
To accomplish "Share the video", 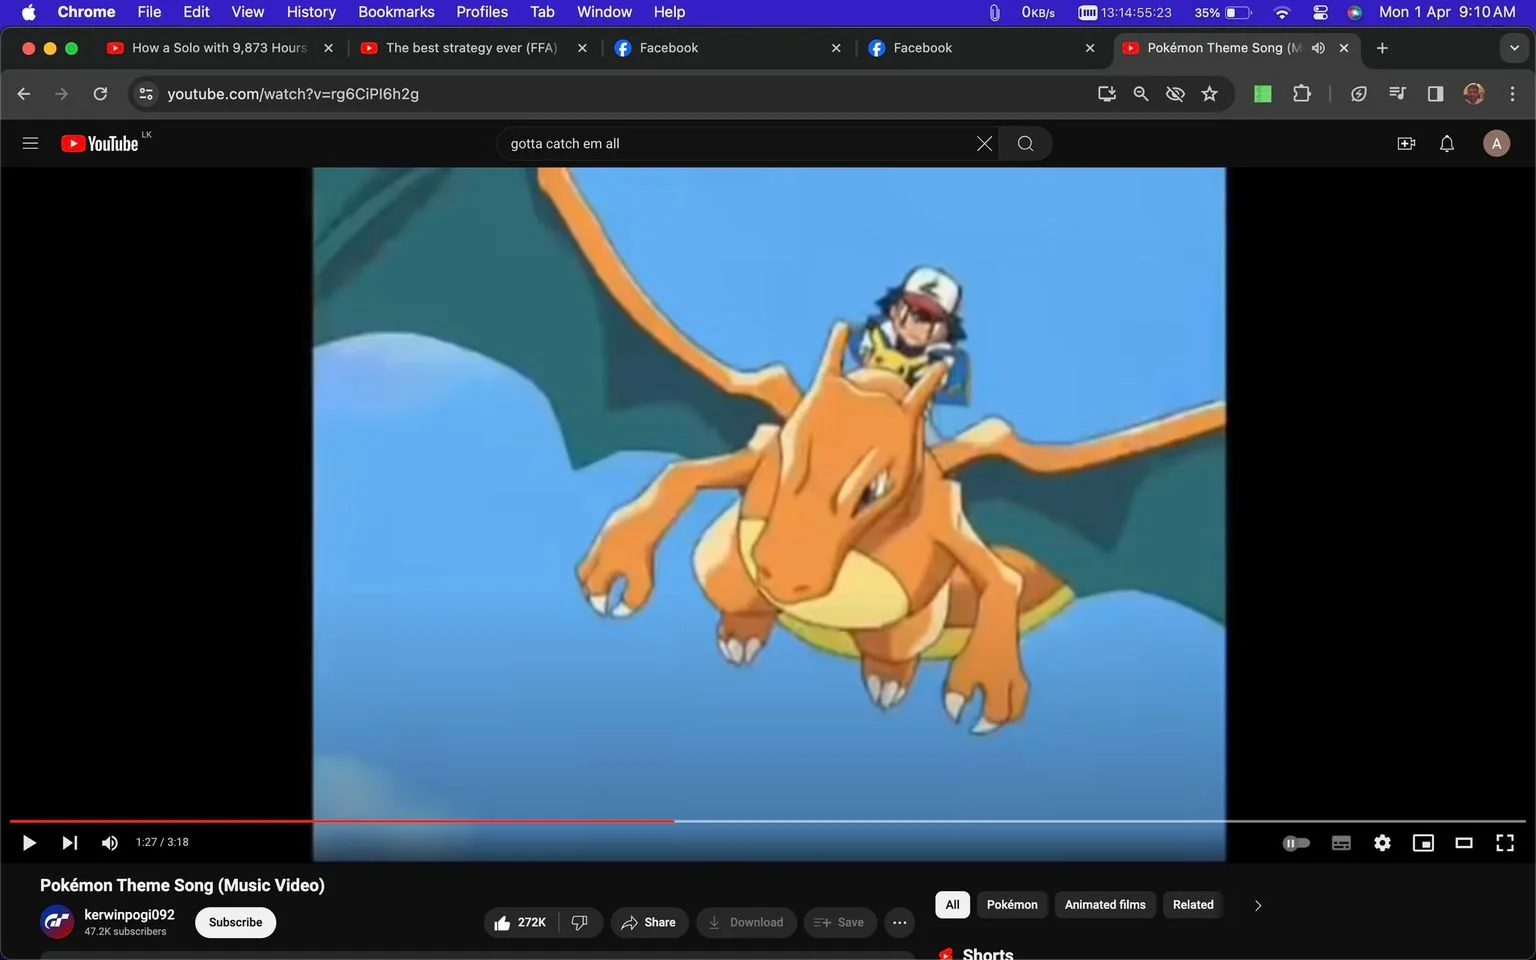I will tap(648, 922).
